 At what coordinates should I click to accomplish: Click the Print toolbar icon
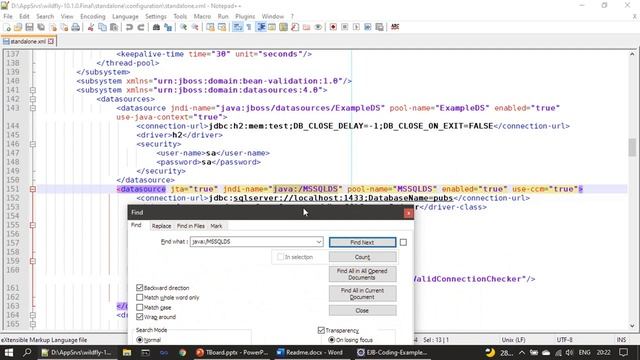(76, 27)
